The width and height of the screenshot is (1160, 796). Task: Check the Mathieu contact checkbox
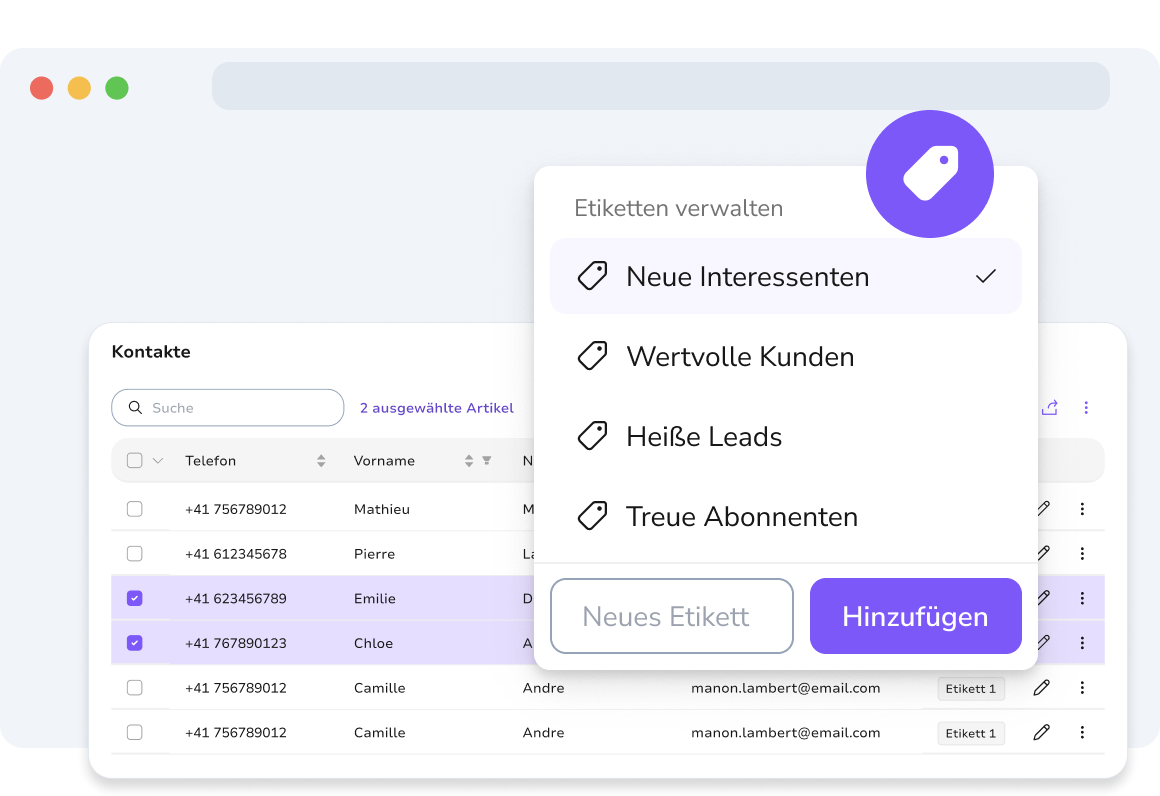135,509
